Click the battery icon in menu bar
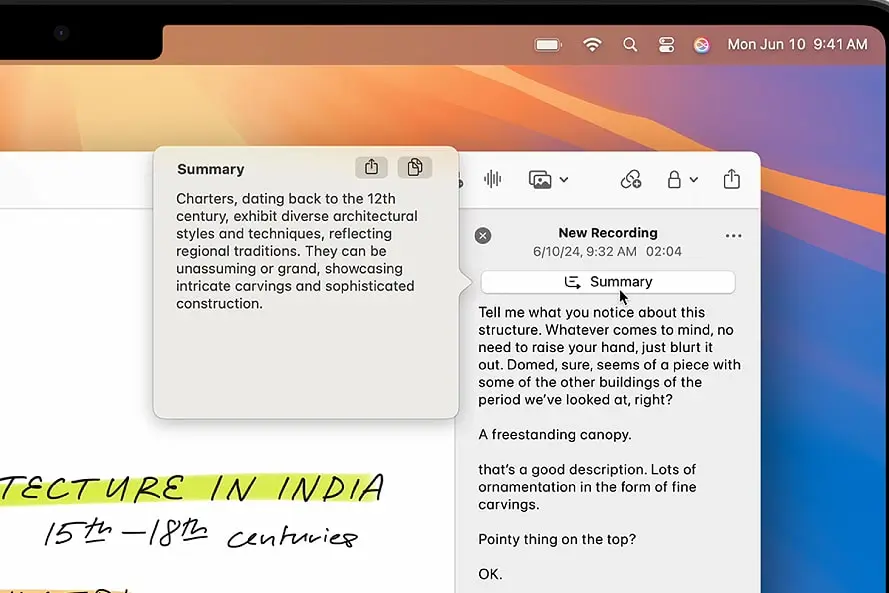Image resolution: width=889 pixels, height=593 pixels. point(547,44)
